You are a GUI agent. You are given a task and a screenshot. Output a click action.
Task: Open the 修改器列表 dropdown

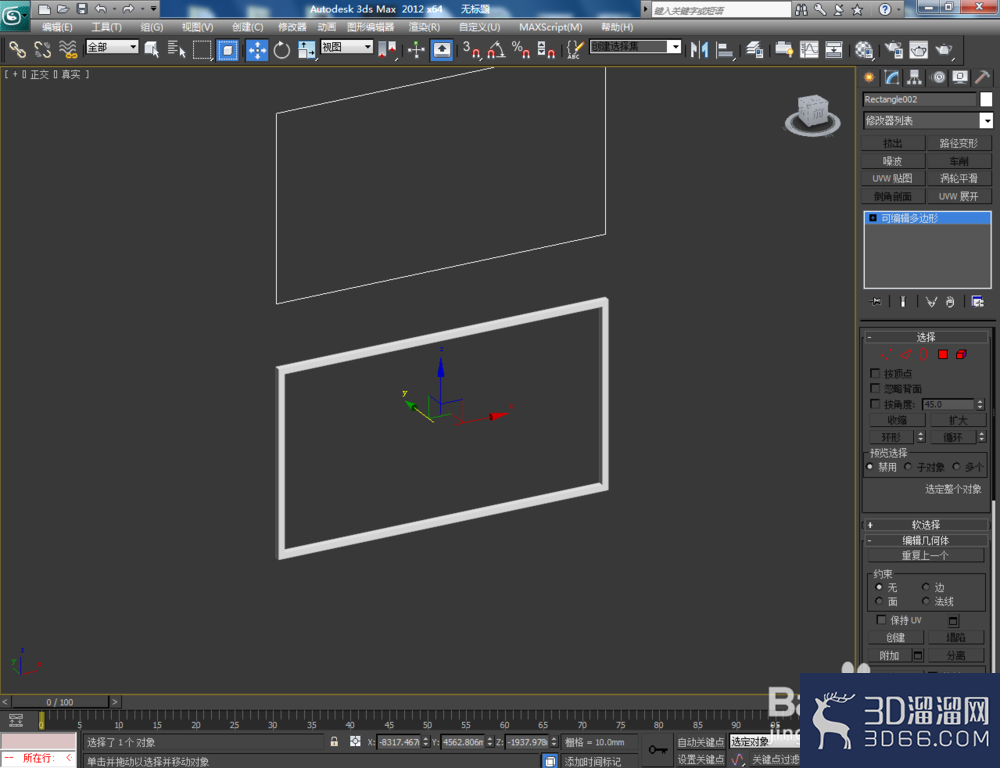tap(986, 121)
